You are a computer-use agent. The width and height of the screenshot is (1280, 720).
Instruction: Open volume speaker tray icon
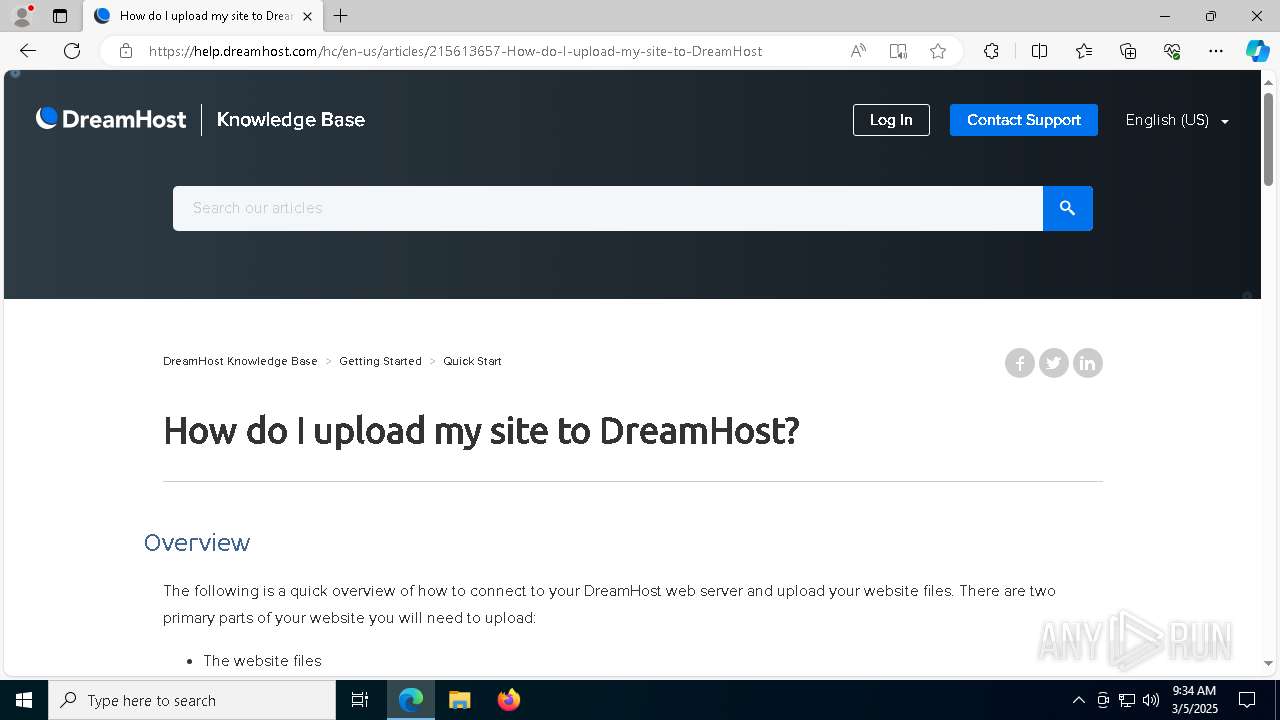(x=1151, y=700)
